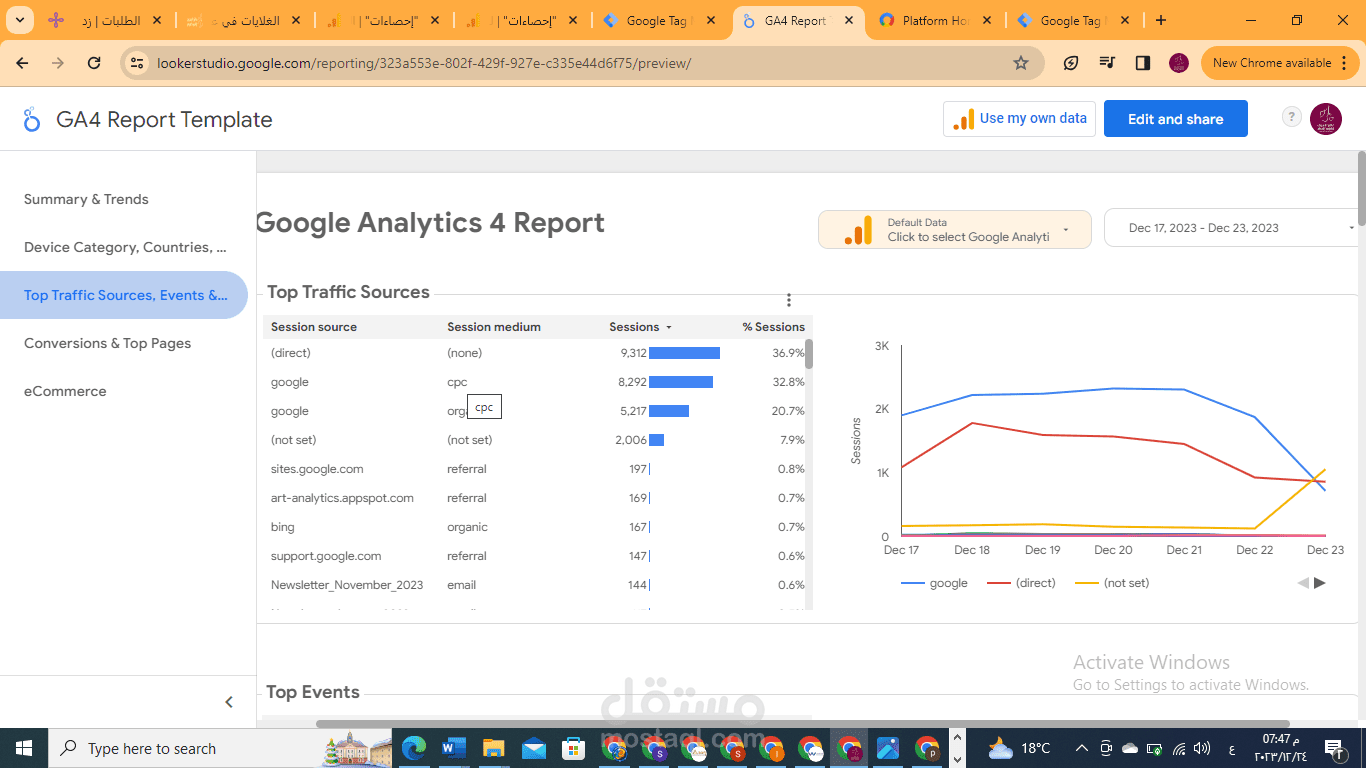
Task: Open the Photos app from the taskbar
Action: click(888, 748)
